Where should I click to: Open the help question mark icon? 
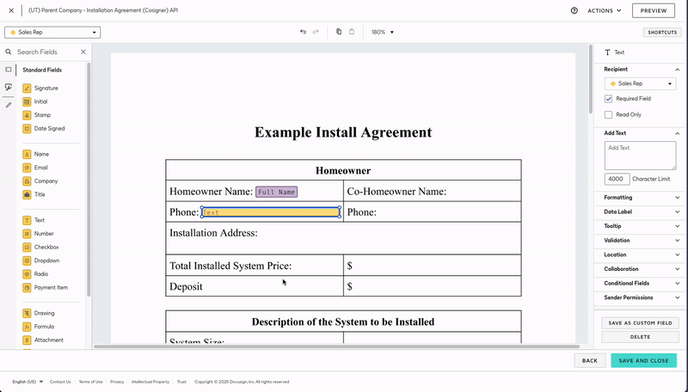coord(574,11)
